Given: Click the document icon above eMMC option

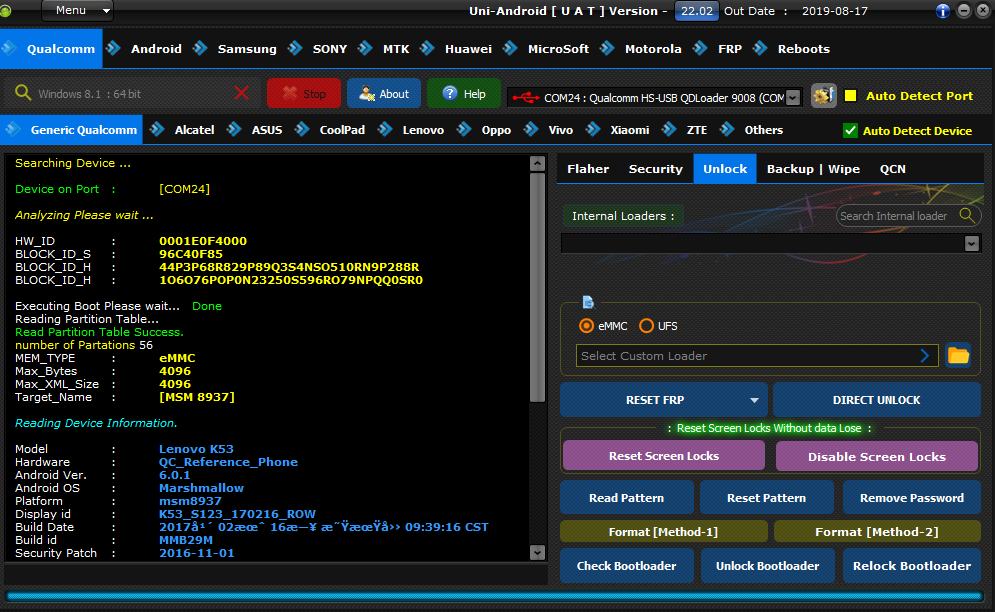Looking at the screenshot, I should (588, 302).
